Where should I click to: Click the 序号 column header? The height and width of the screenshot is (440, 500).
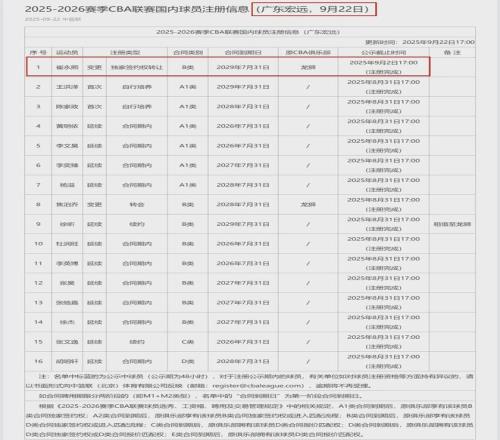38,53
